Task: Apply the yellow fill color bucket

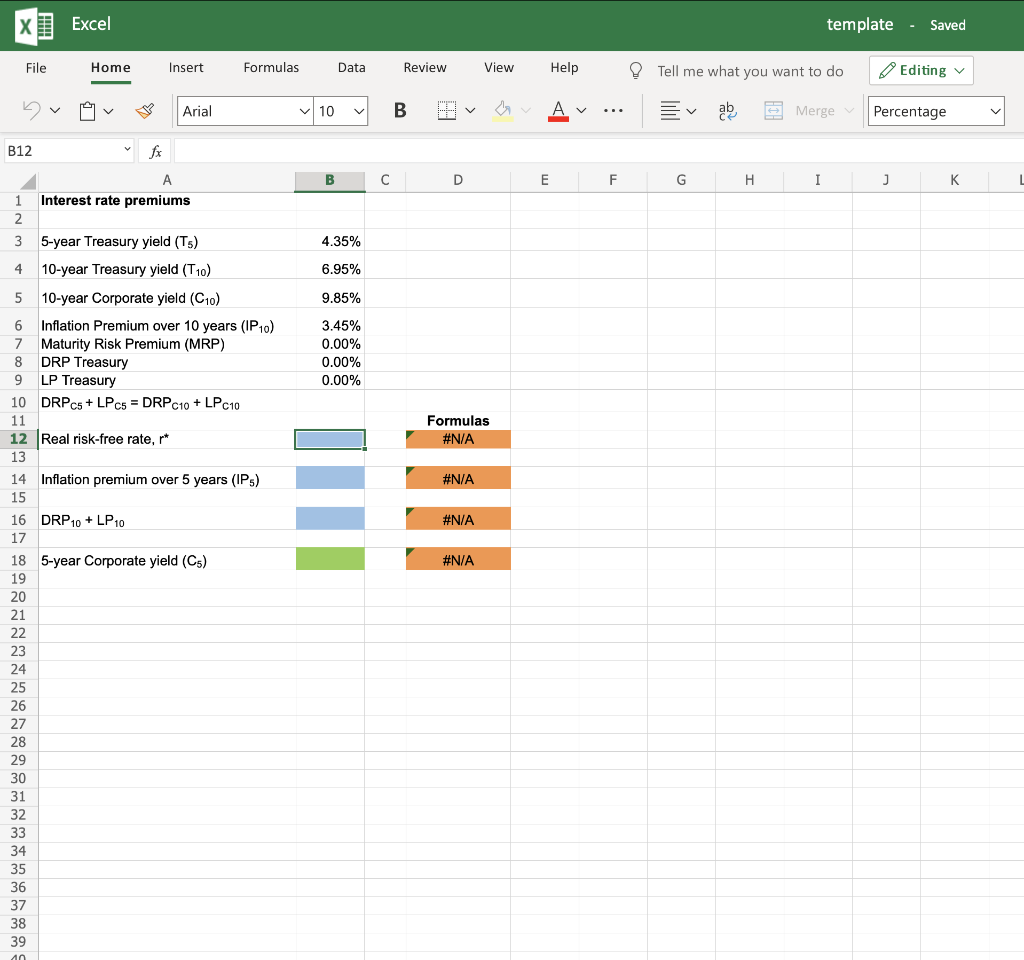Action: click(503, 110)
